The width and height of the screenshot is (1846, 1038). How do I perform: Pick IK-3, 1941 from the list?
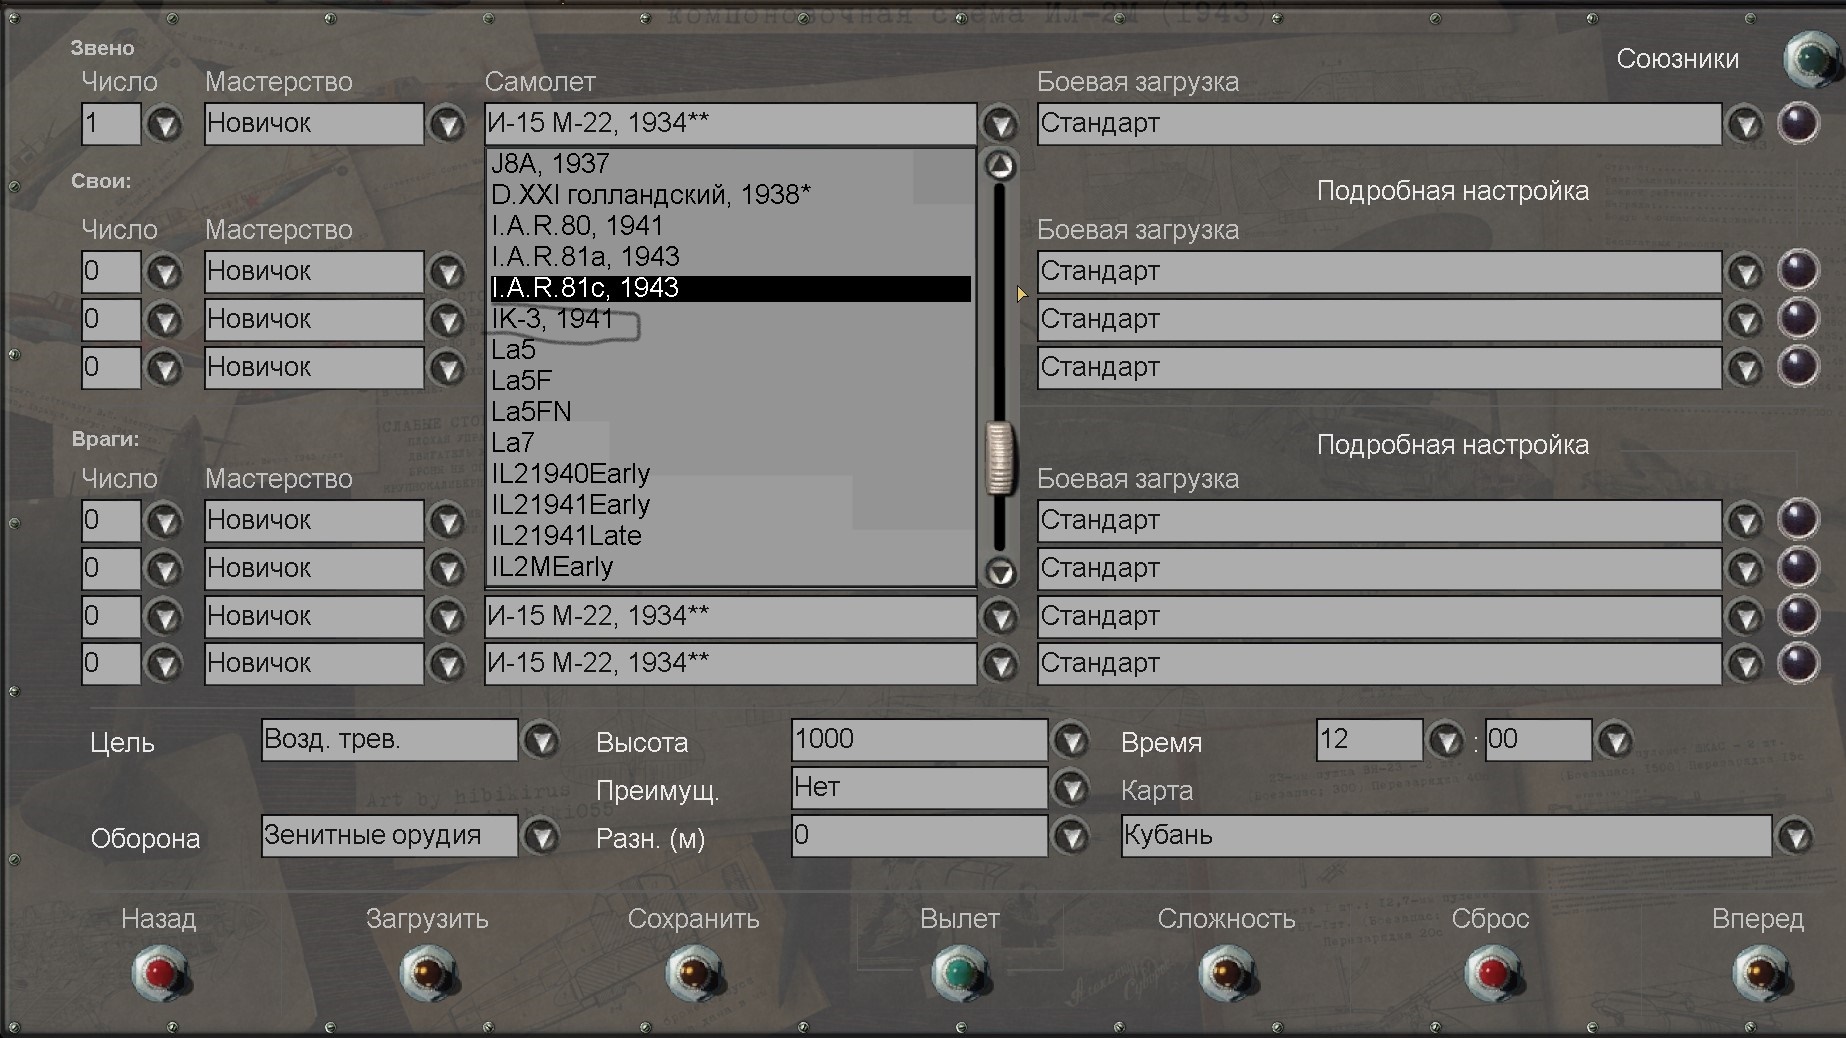pyautogui.click(x=731, y=319)
